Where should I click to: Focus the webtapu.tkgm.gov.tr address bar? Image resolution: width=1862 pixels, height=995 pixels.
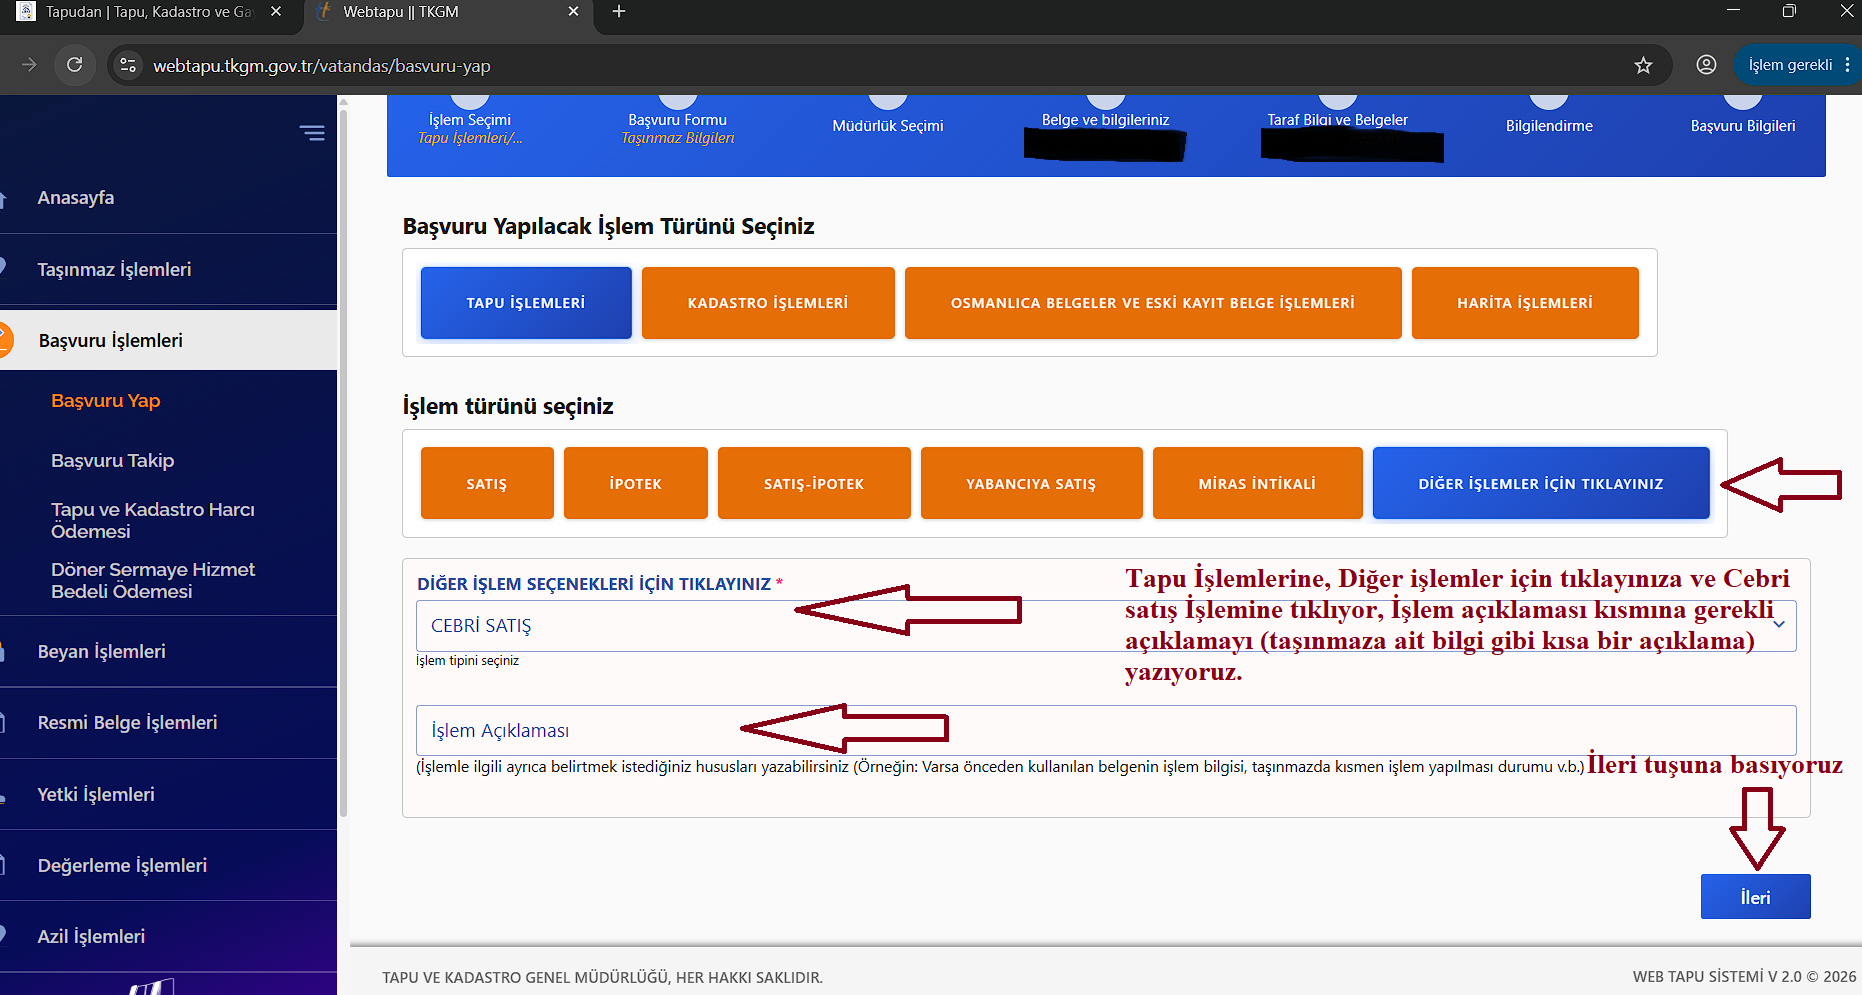click(x=321, y=66)
